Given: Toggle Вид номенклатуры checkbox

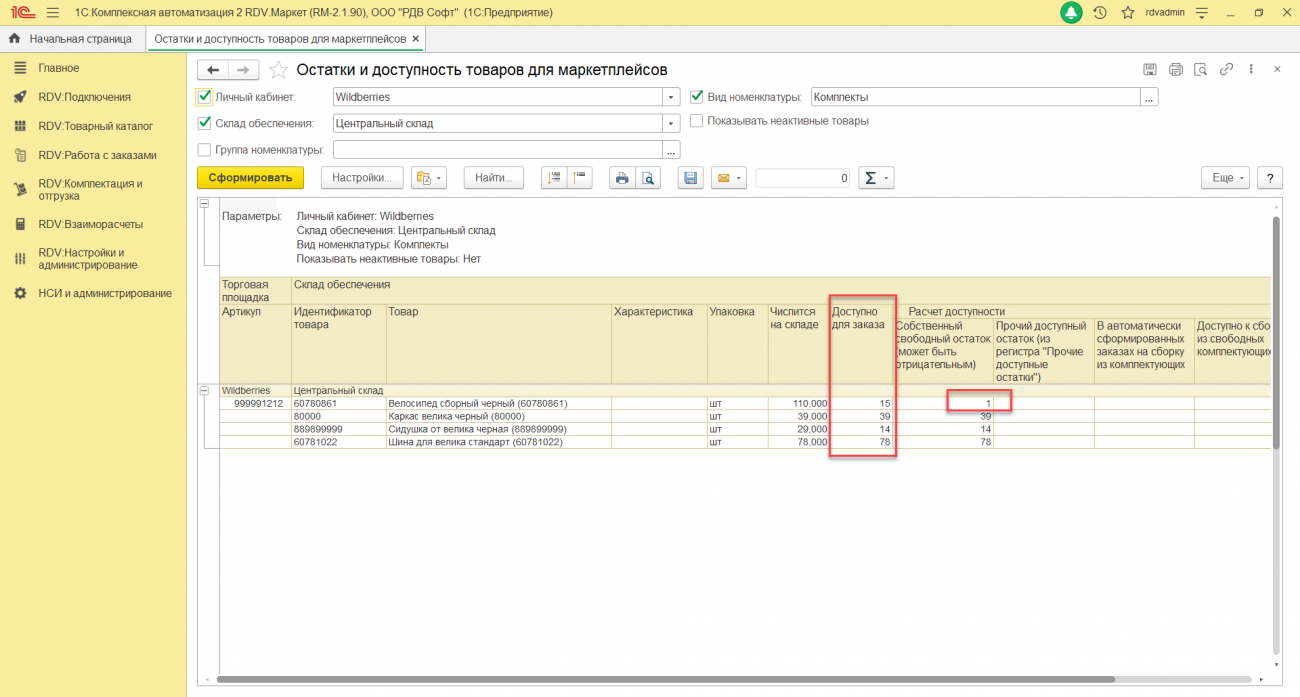Looking at the screenshot, I should [x=697, y=97].
